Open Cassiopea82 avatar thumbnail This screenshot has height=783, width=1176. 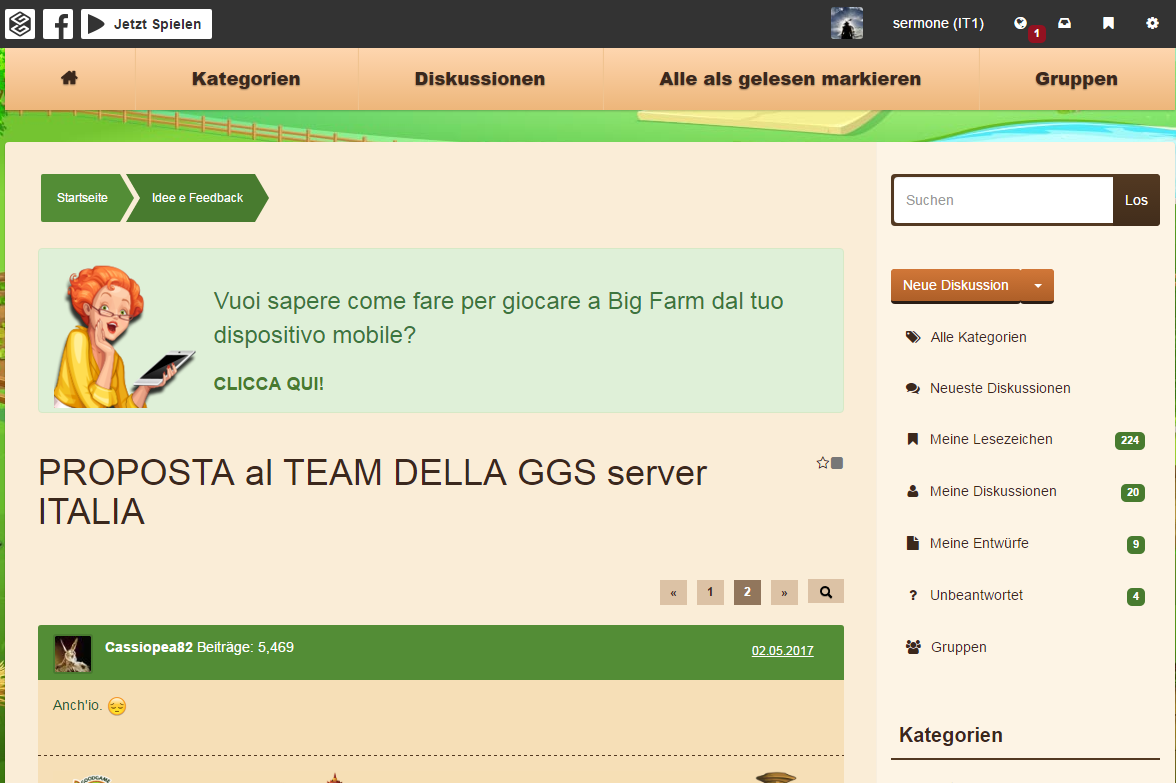click(x=73, y=654)
